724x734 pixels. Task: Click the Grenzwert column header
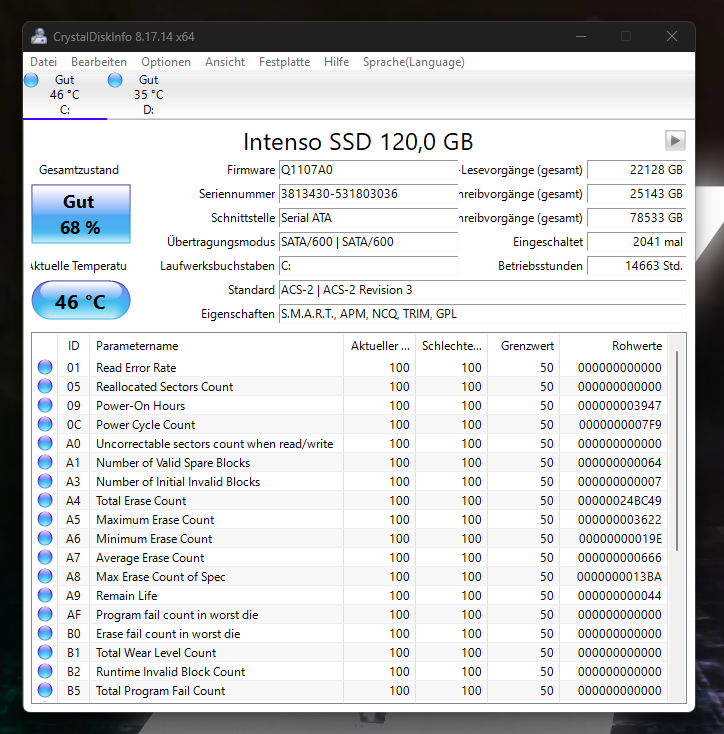(524, 346)
